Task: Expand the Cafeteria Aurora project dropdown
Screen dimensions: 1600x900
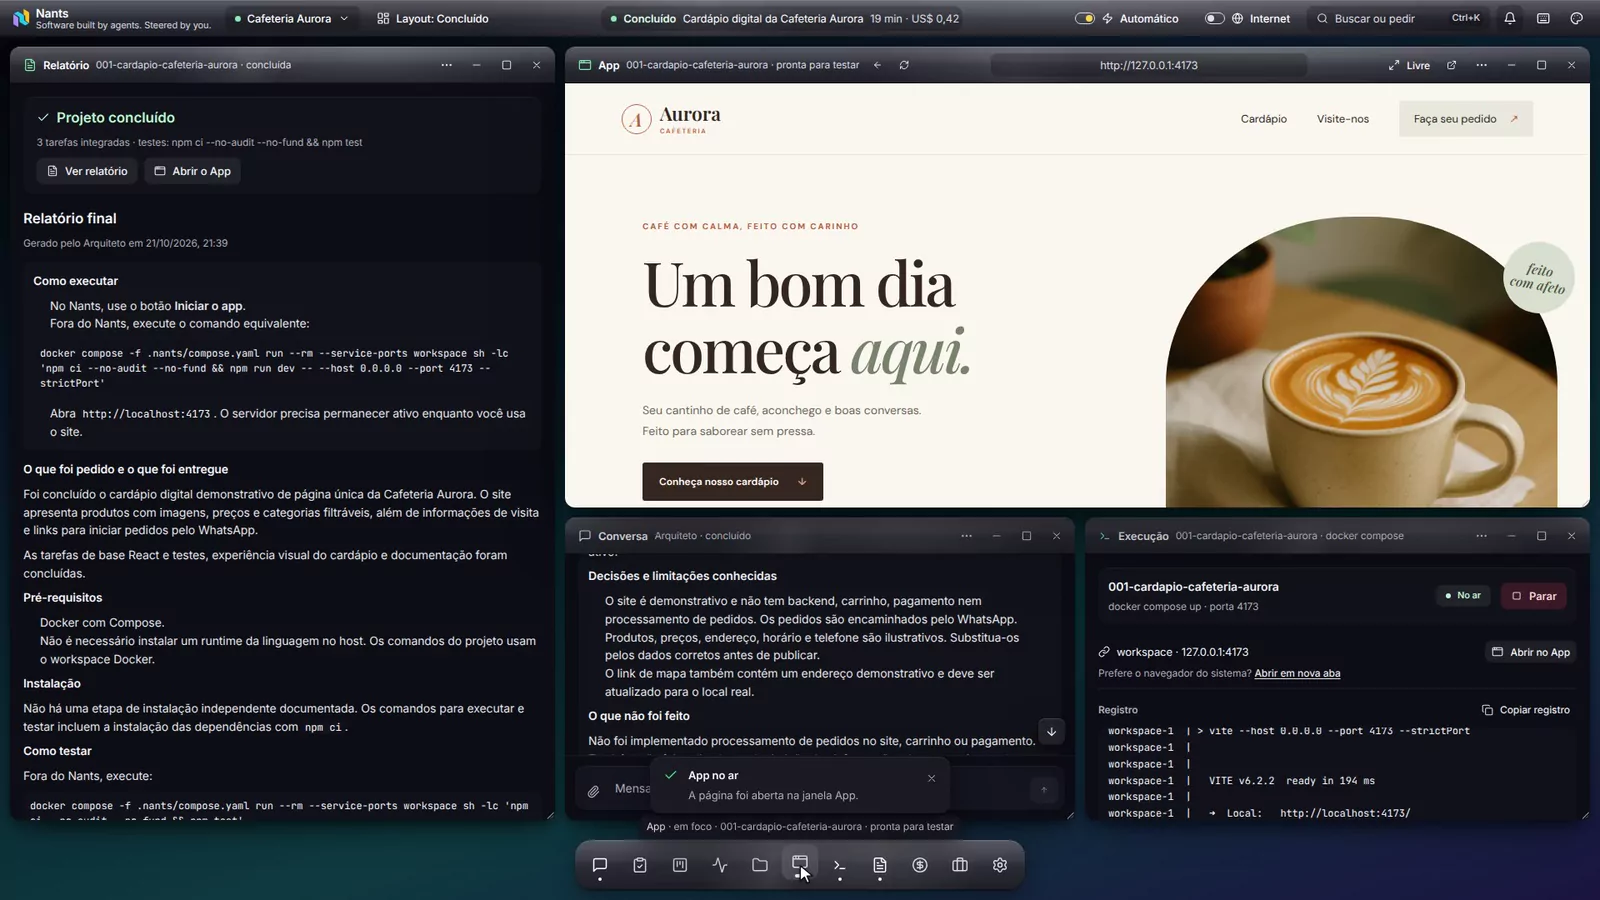Action: [x=291, y=18]
